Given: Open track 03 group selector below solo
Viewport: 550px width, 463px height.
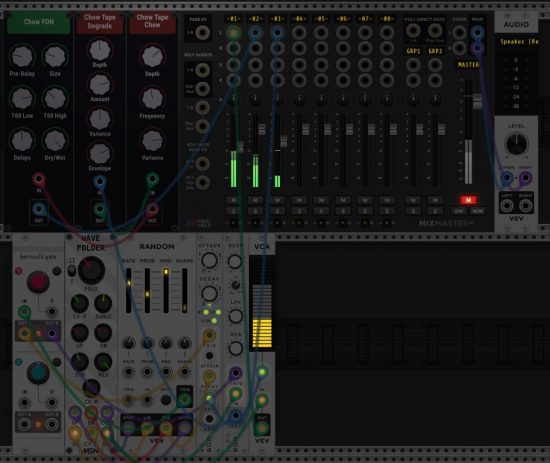Looking at the screenshot, I should coord(277,222).
